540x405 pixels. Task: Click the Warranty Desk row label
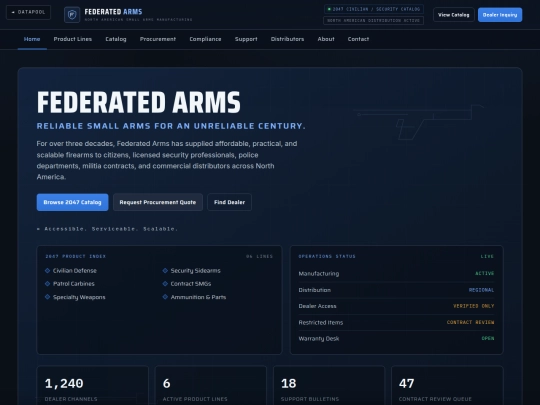click(319, 339)
